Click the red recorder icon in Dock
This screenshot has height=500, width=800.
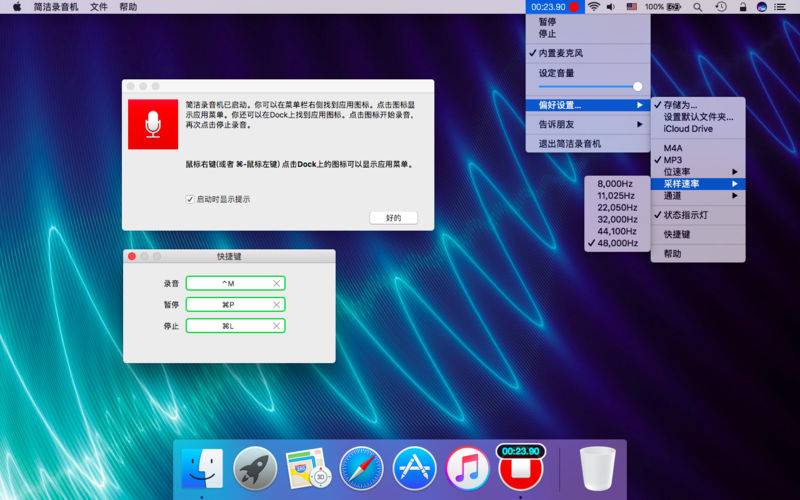point(520,467)
